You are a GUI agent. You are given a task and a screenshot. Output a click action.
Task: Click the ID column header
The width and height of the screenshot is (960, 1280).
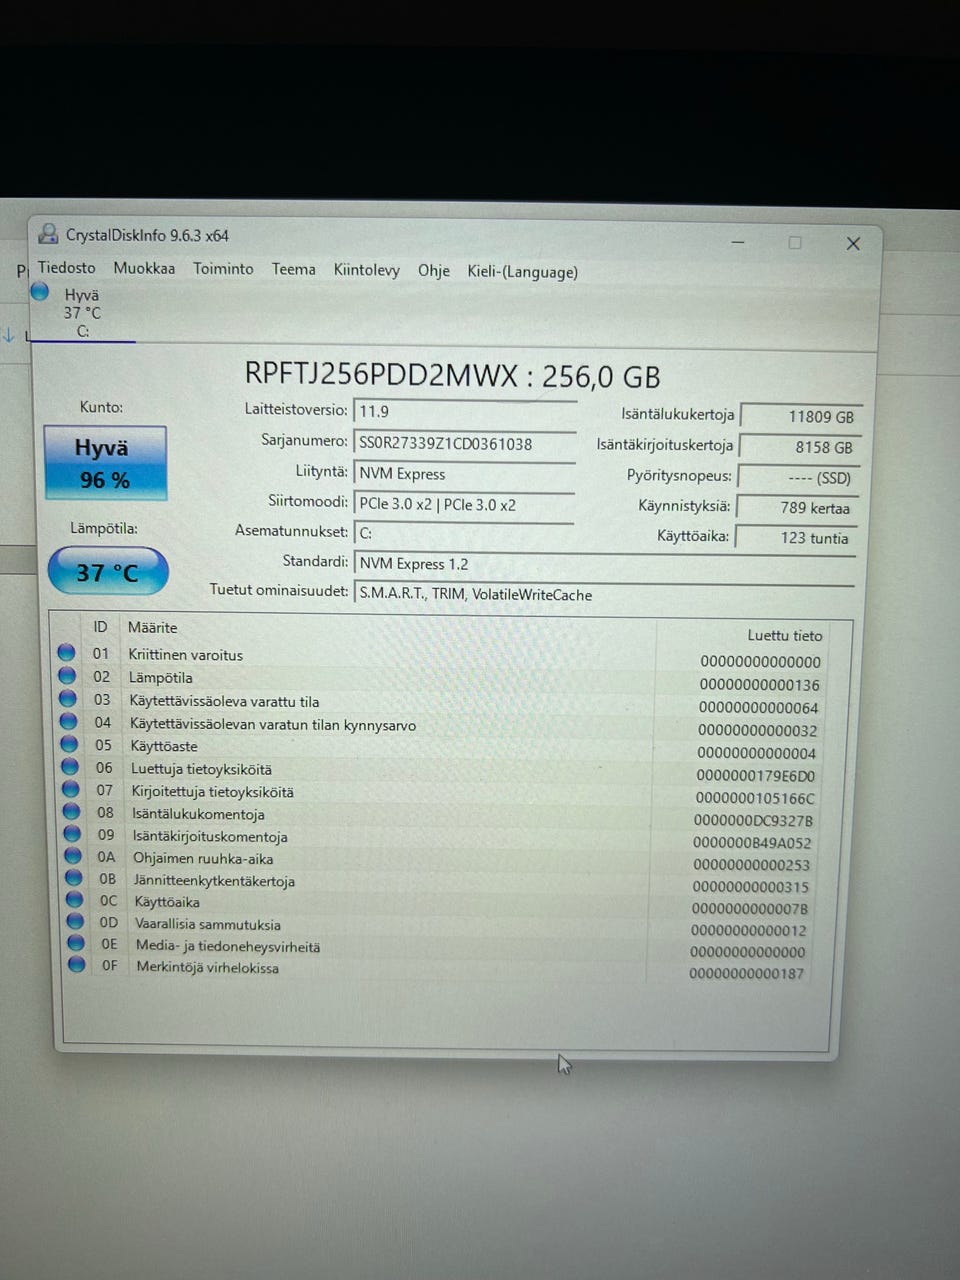click(100, 626)
